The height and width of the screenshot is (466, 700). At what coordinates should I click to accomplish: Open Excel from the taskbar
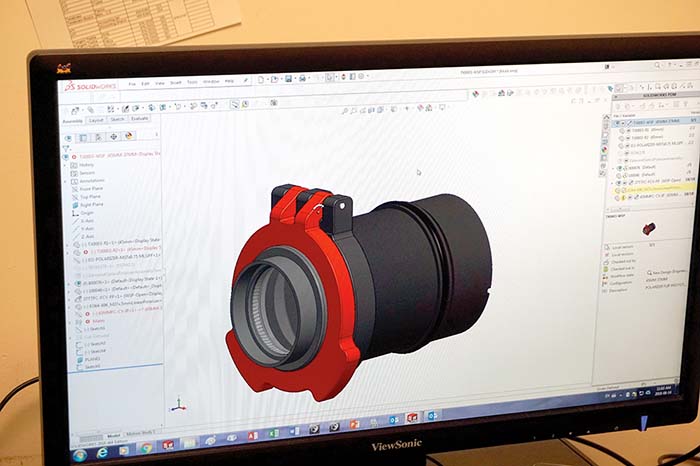pos(273,433)
